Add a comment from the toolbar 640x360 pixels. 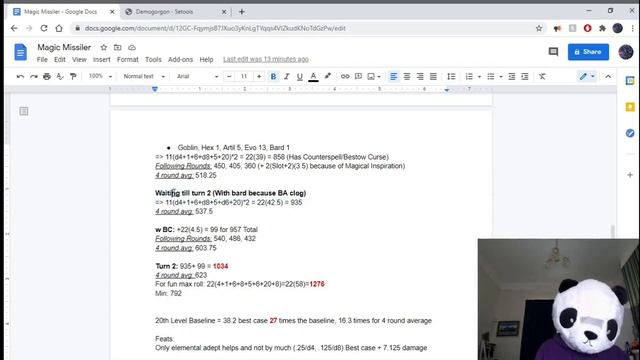pos(358,76)
